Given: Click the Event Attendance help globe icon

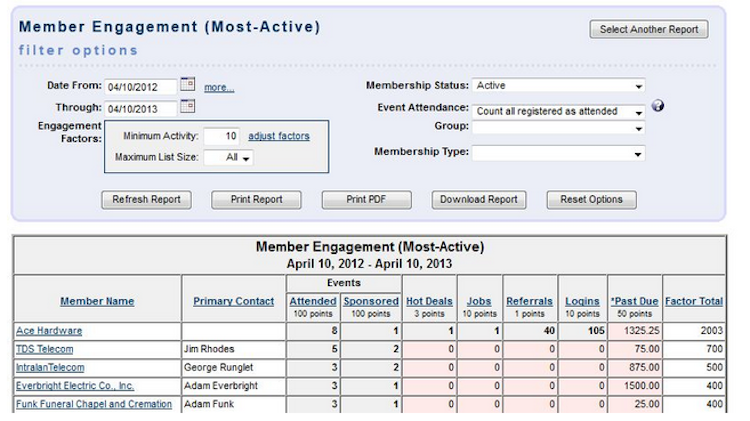Looking at the screenshot, I should [658, 108].
